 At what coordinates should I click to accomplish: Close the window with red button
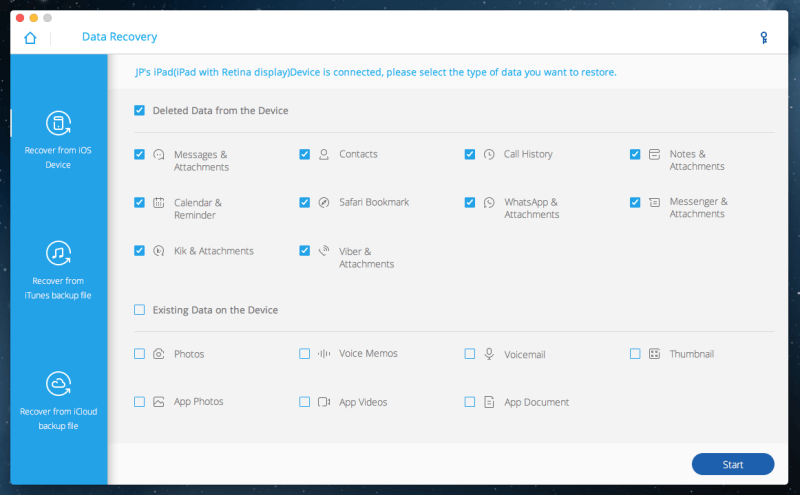pos(20,18)
